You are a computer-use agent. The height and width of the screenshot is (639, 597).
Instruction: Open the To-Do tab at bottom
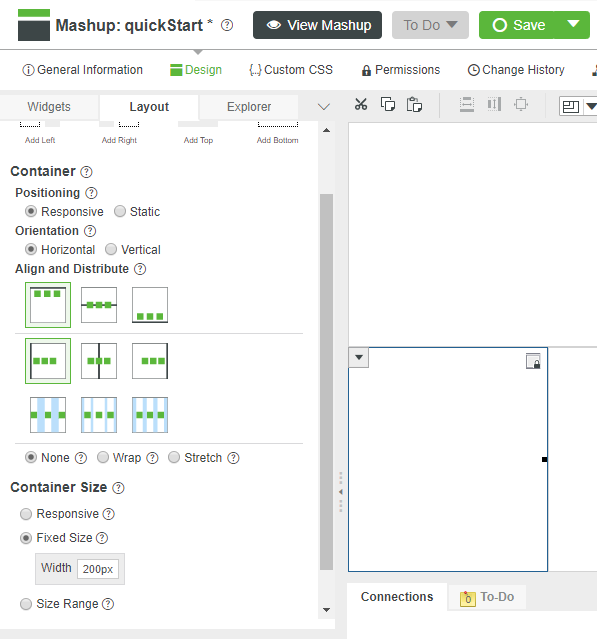(487, 597)
